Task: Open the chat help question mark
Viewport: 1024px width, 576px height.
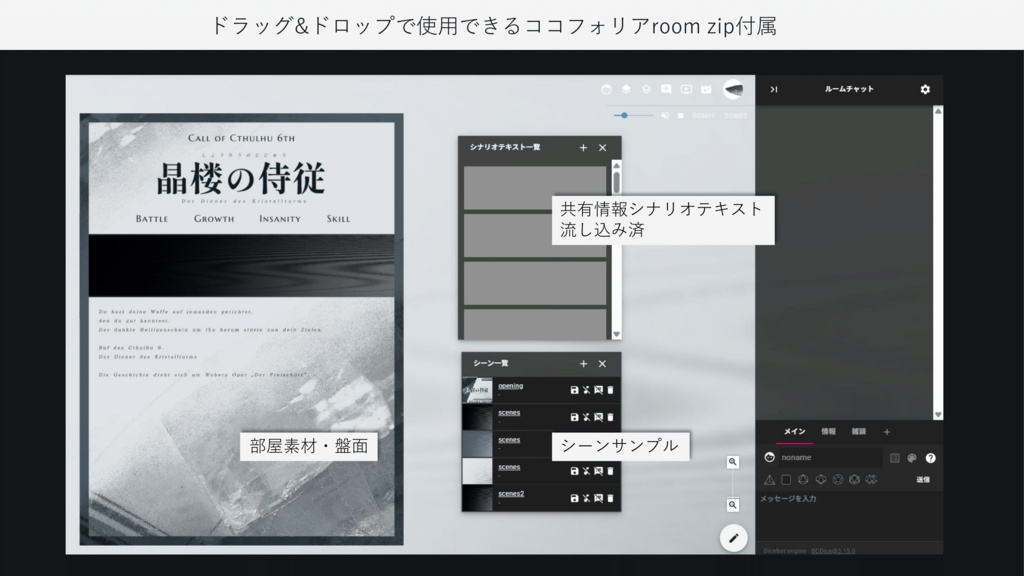Action: [931, 458]
